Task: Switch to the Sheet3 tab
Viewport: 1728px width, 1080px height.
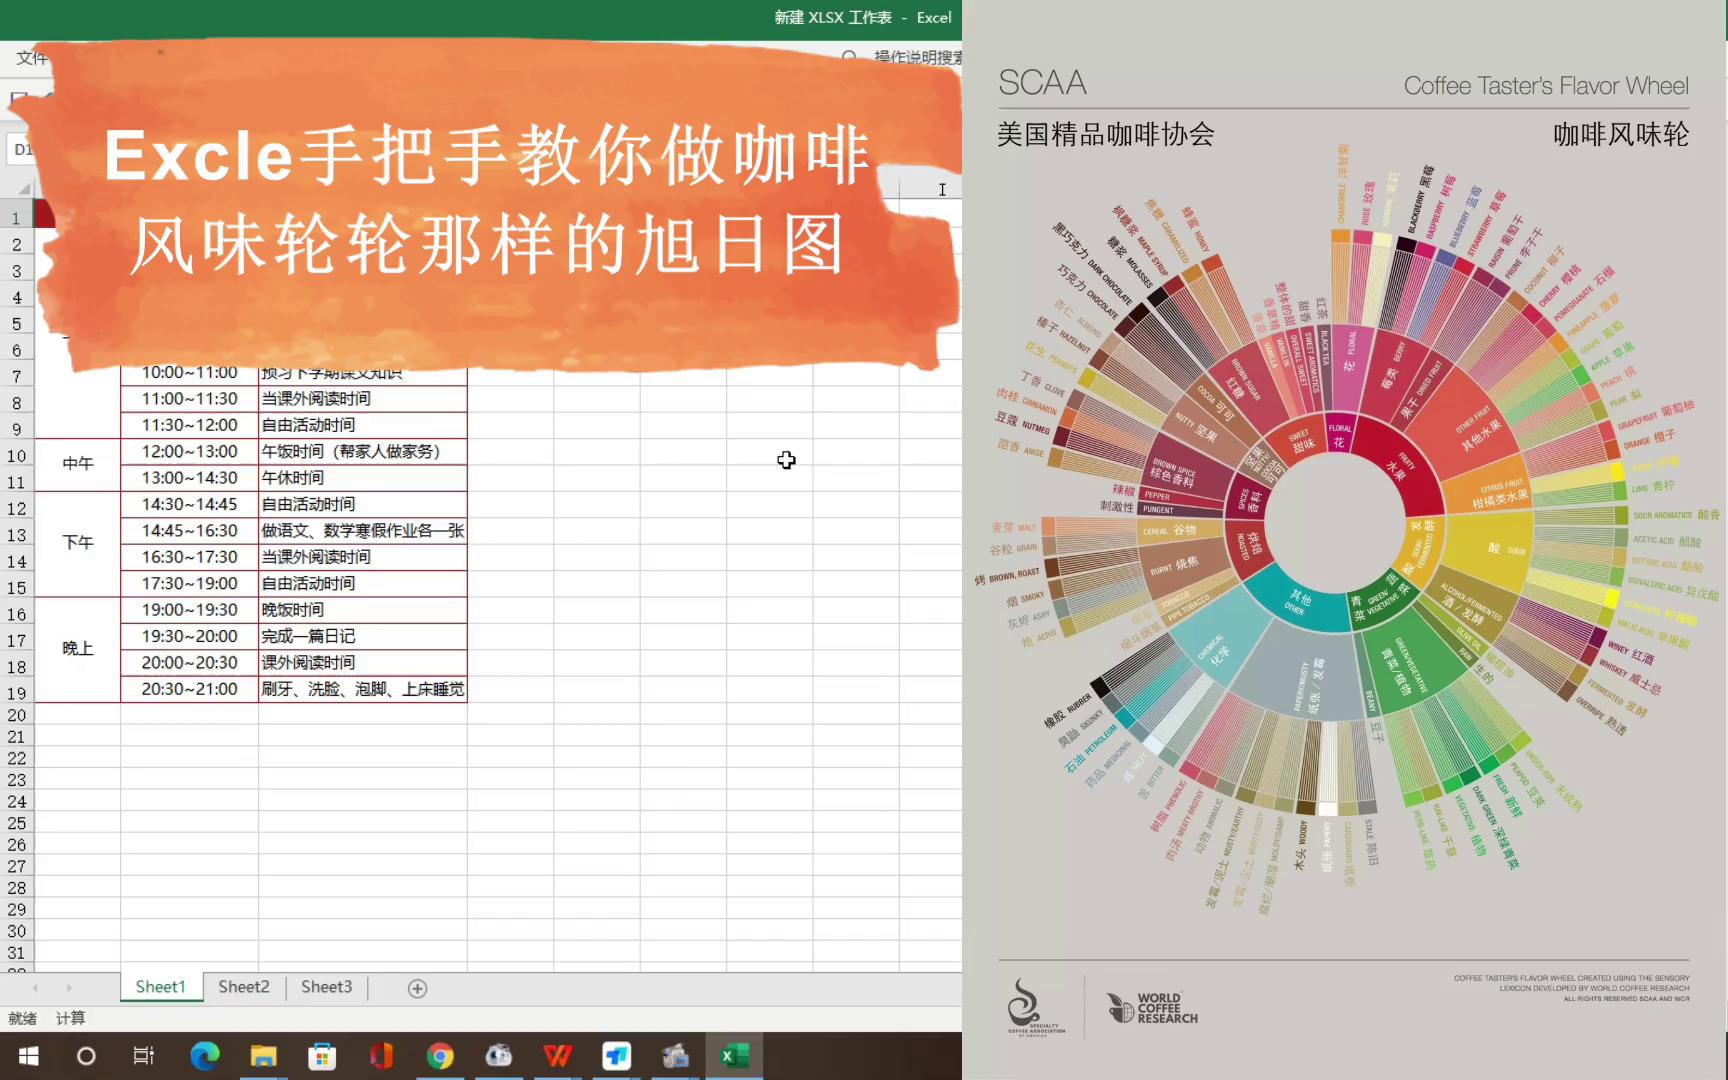Action: tap(327, 987)
